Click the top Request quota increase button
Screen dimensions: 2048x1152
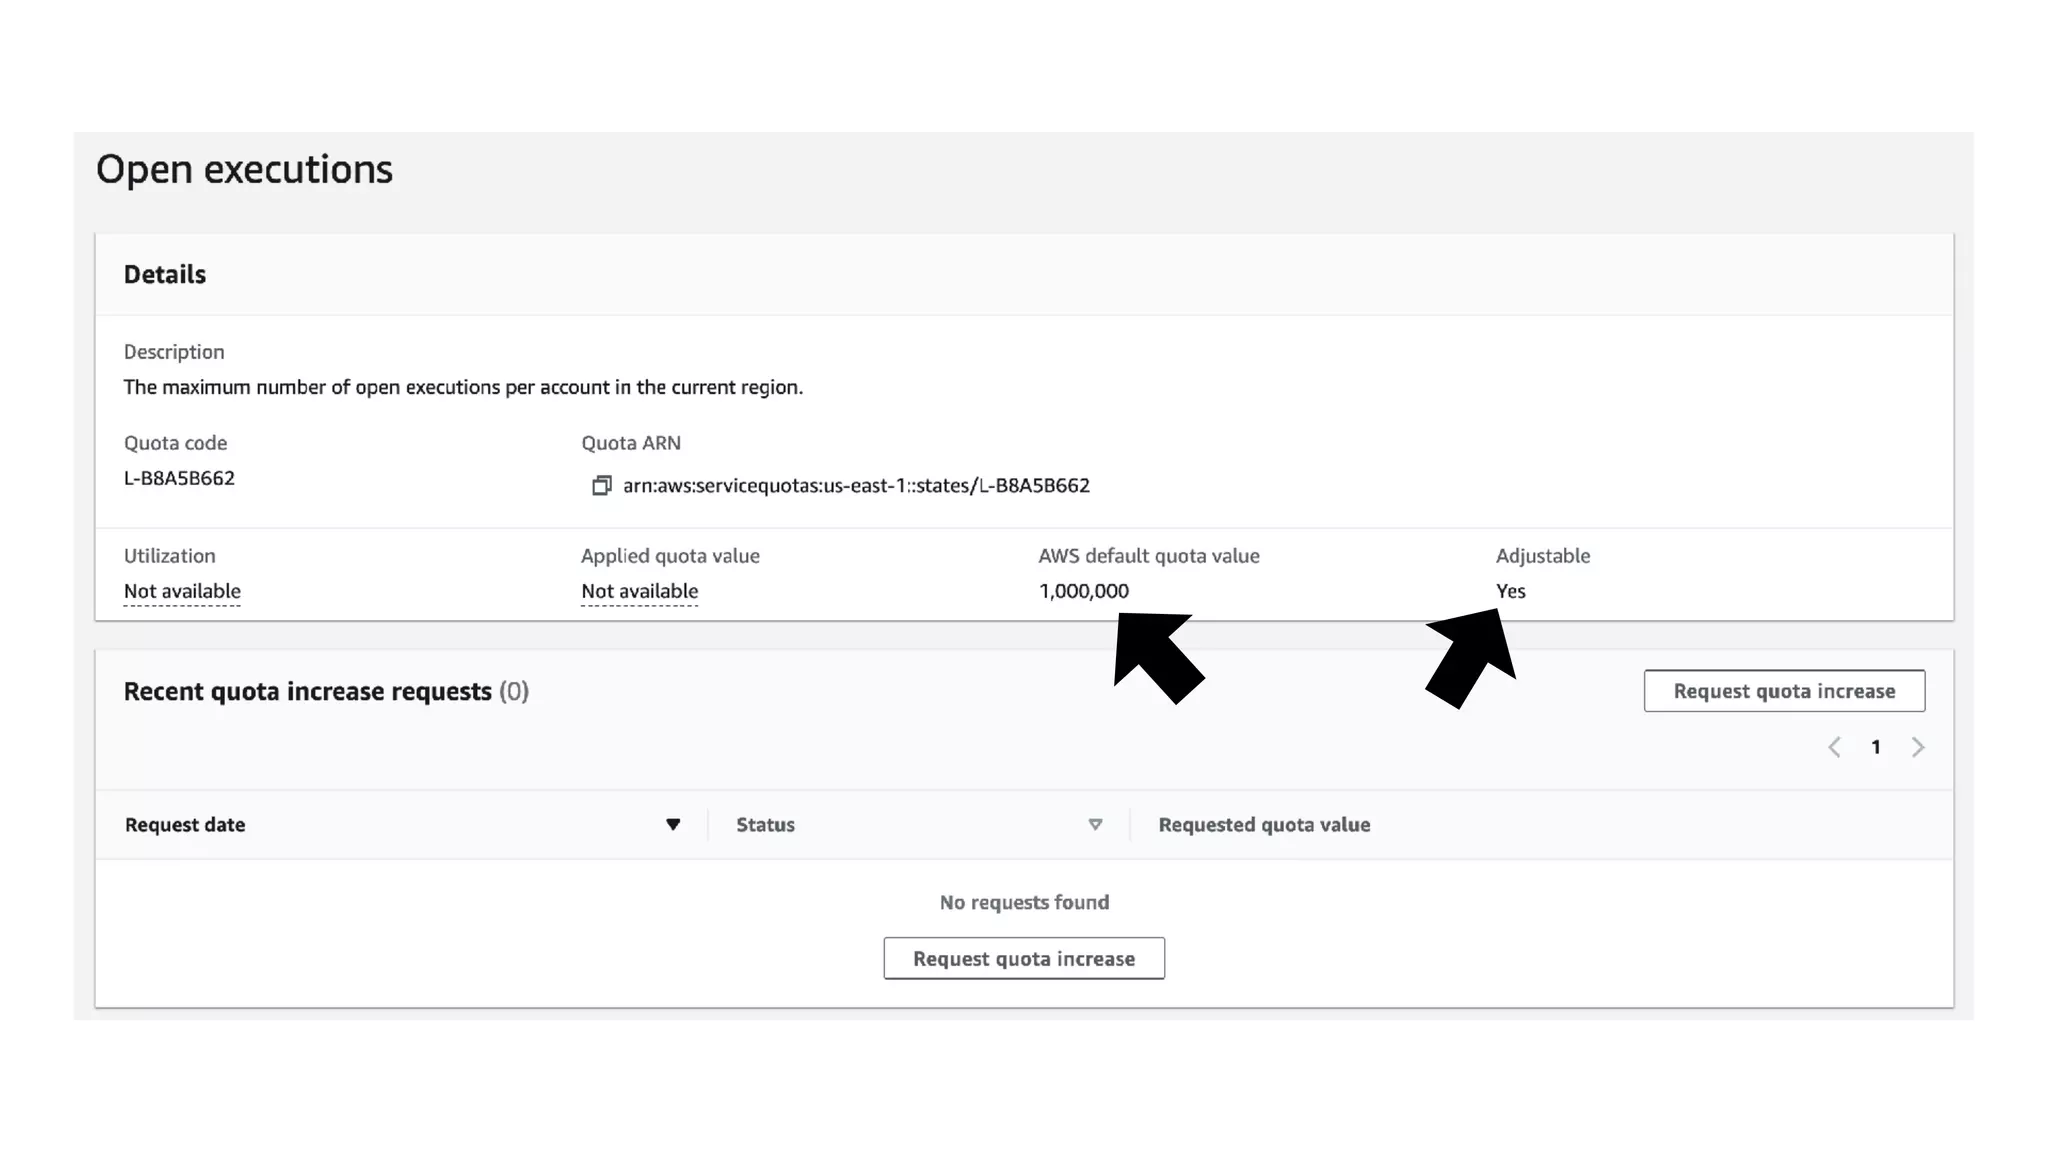tap(1783, 691)
